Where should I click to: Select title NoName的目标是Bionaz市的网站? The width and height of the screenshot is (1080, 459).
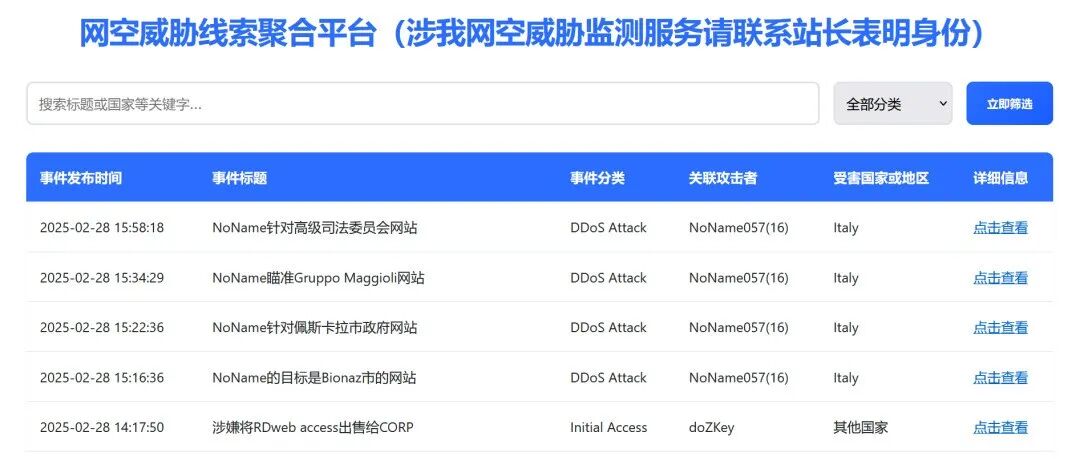[314, 378]
